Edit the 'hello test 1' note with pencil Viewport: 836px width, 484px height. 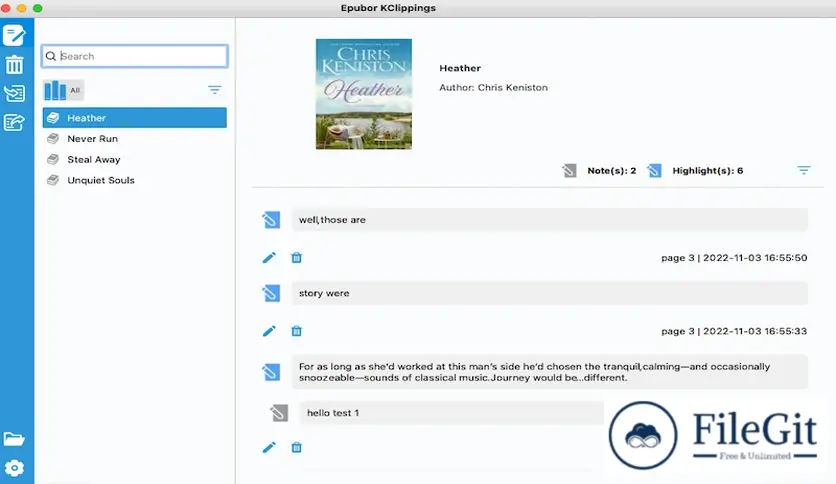269,447
